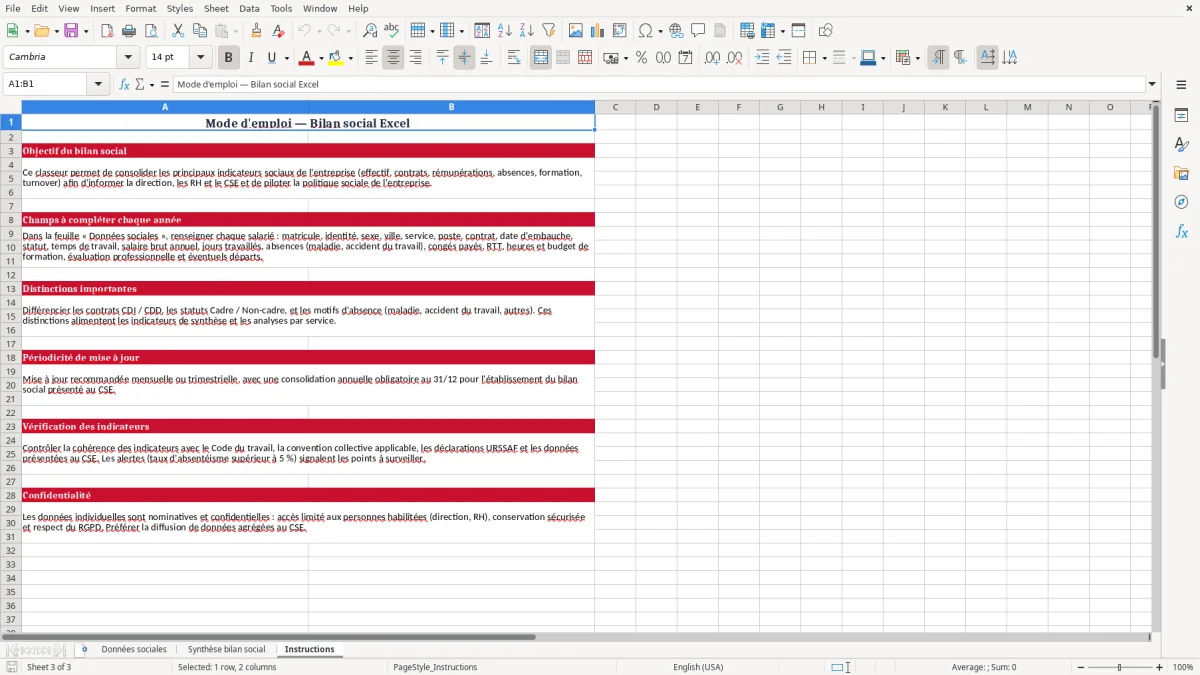
Task: Insert a pivot table
Action: pyautogui.click(x=620, y=31)
